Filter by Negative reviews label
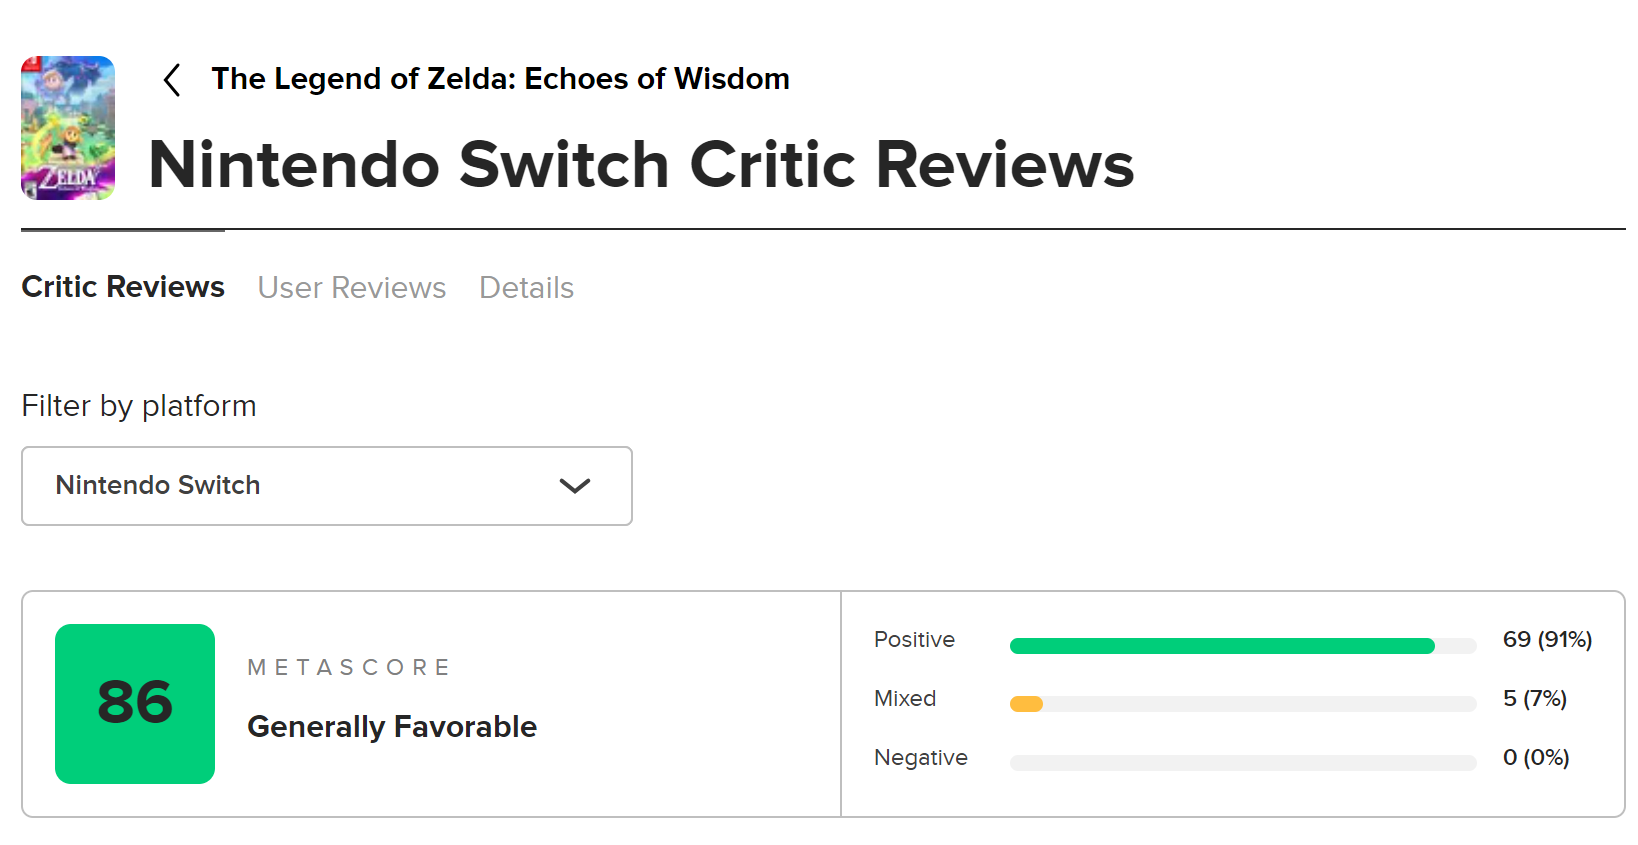Image resolution: width=1638 pixels, height=845 pixels. [920, 758]
